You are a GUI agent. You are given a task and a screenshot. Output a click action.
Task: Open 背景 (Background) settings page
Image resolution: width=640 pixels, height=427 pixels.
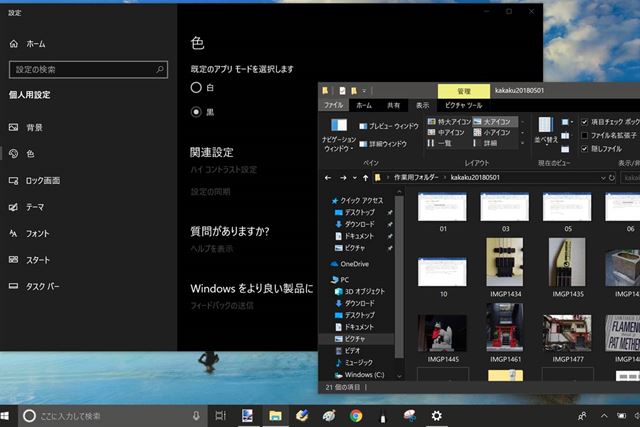(x=26, y=127)
